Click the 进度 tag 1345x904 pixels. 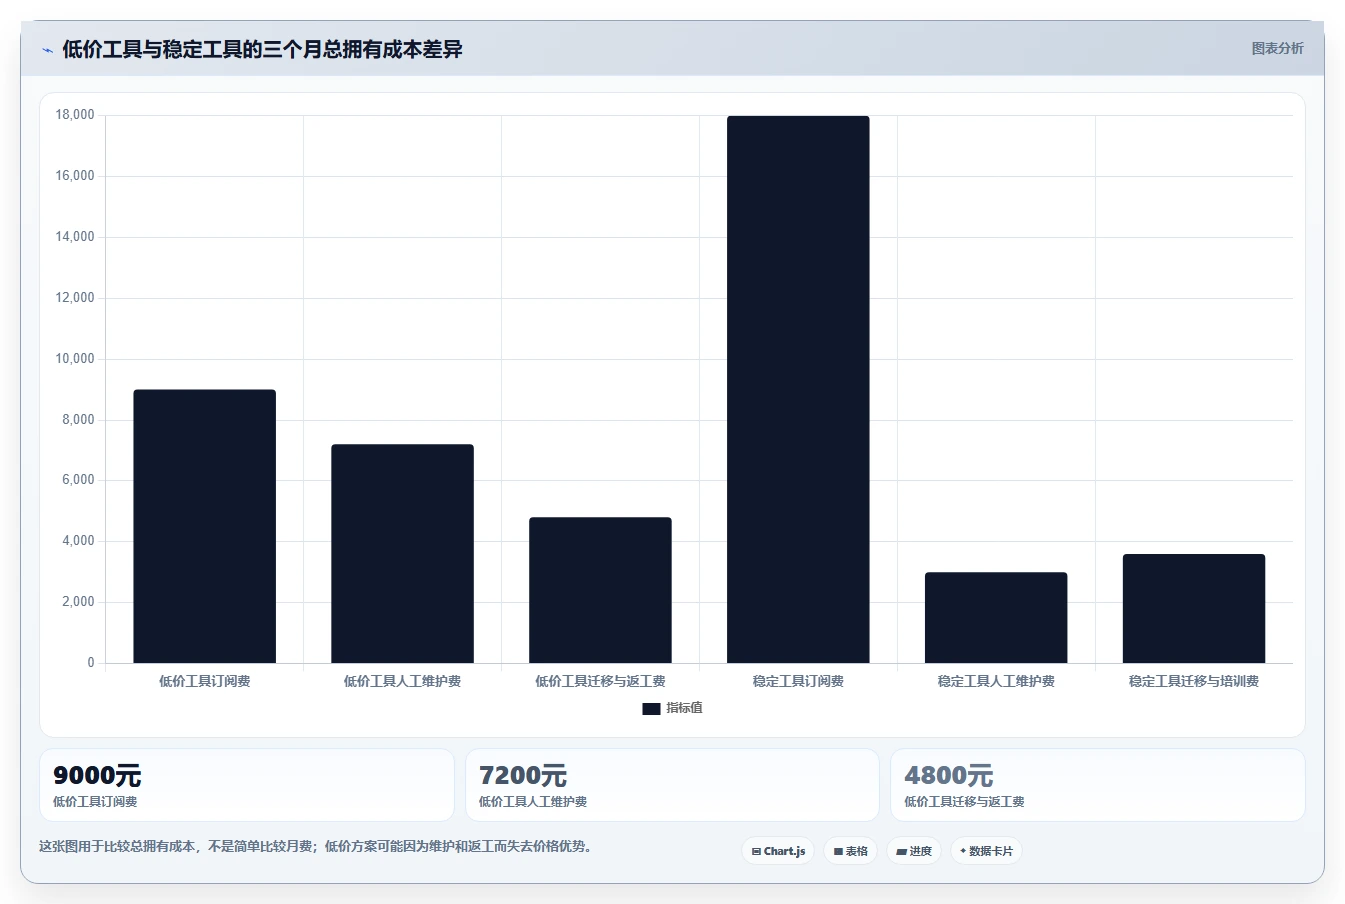tap(914, 851)
